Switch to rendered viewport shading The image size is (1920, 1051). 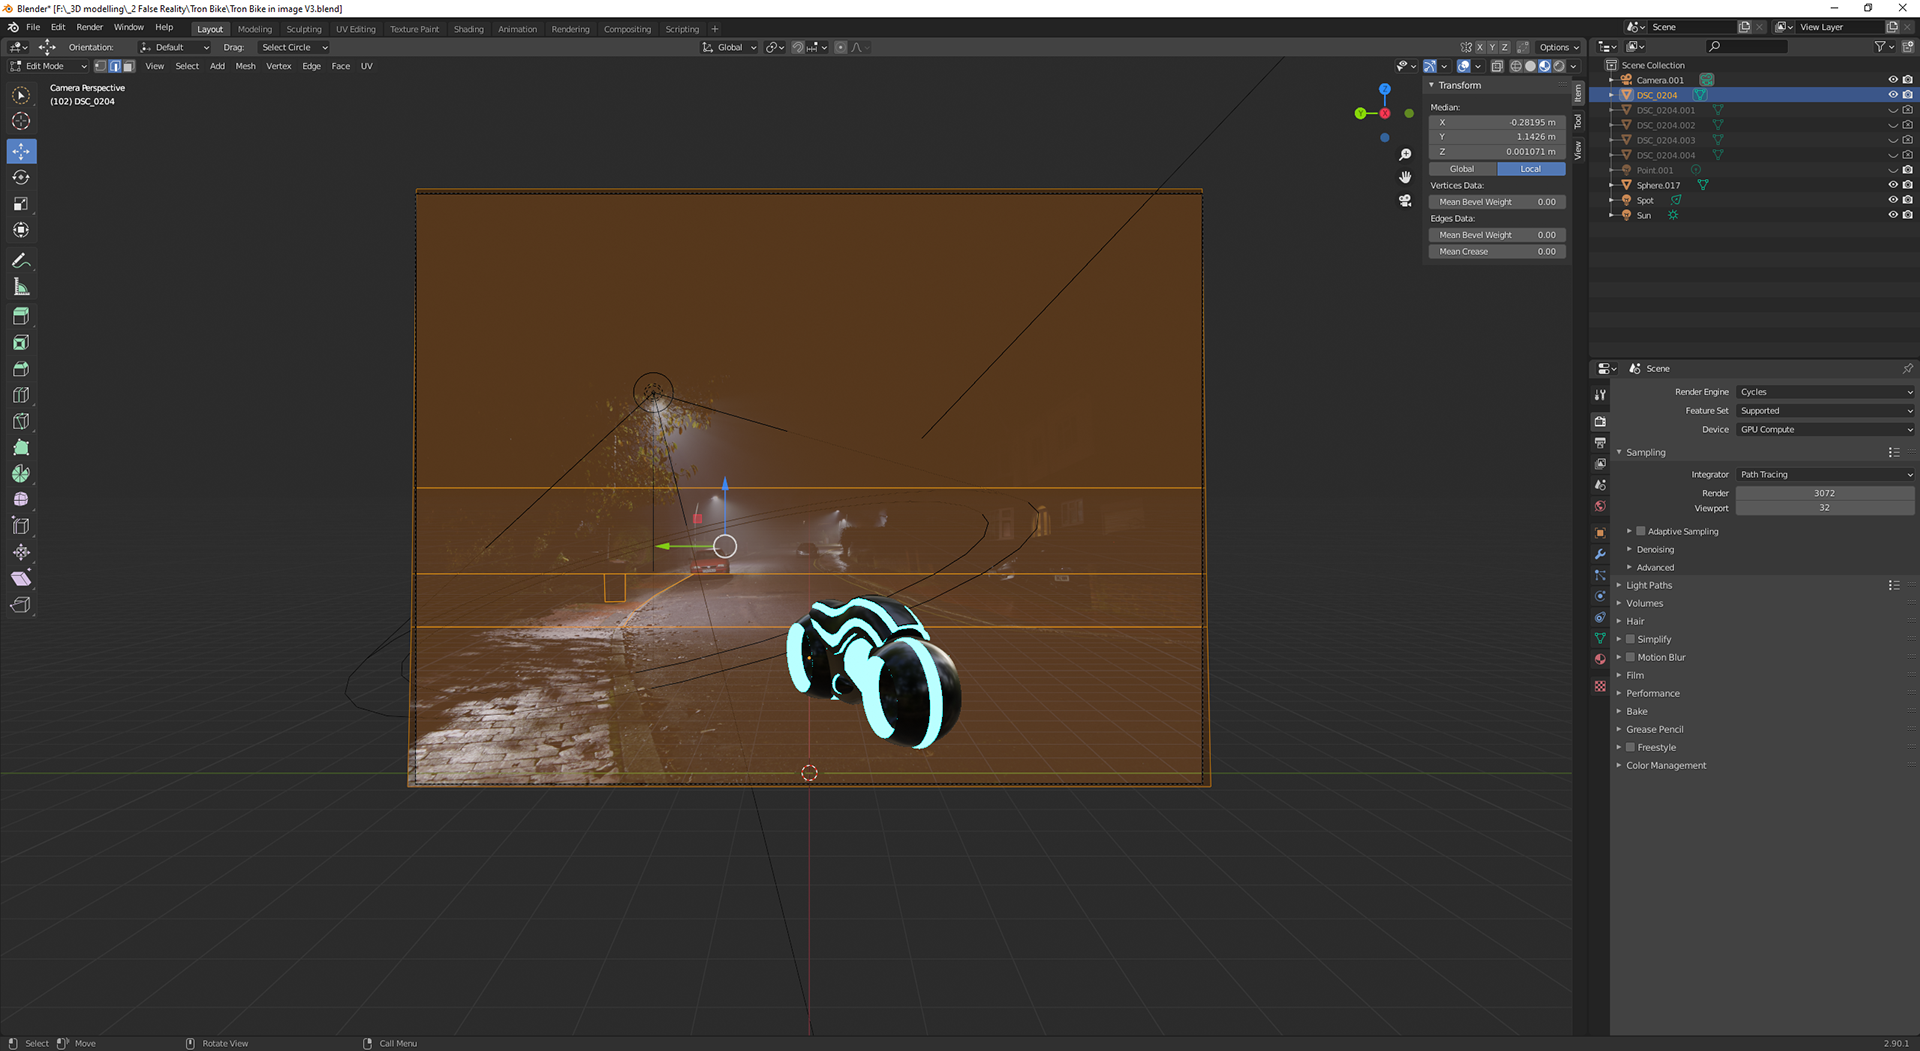(x=1559, y=66)
